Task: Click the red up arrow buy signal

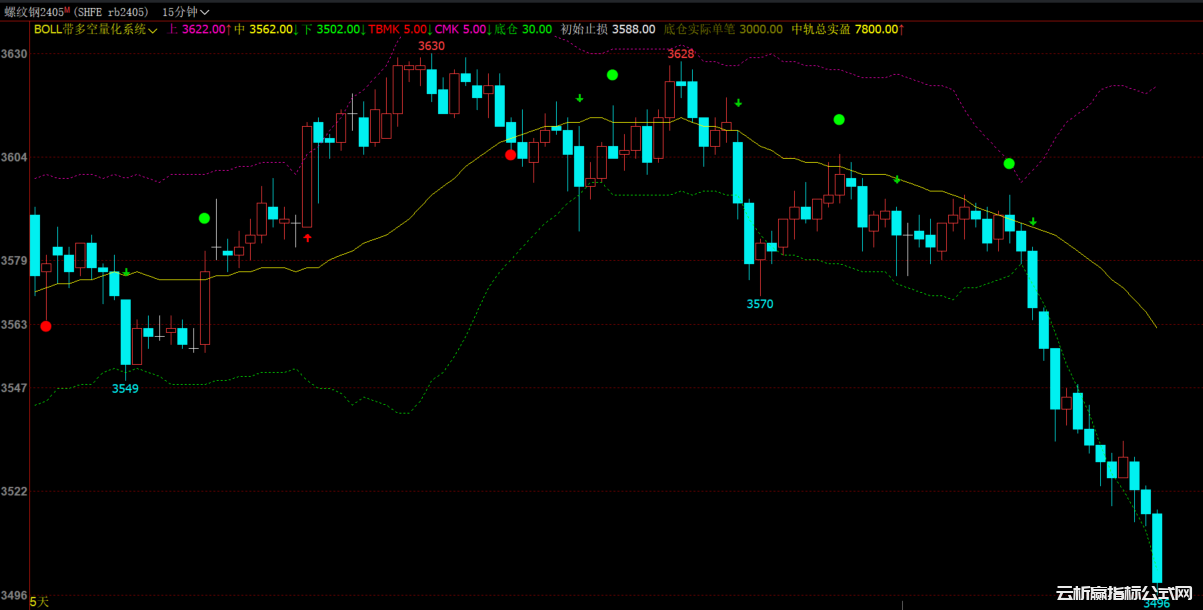Action: coord(308,238)
